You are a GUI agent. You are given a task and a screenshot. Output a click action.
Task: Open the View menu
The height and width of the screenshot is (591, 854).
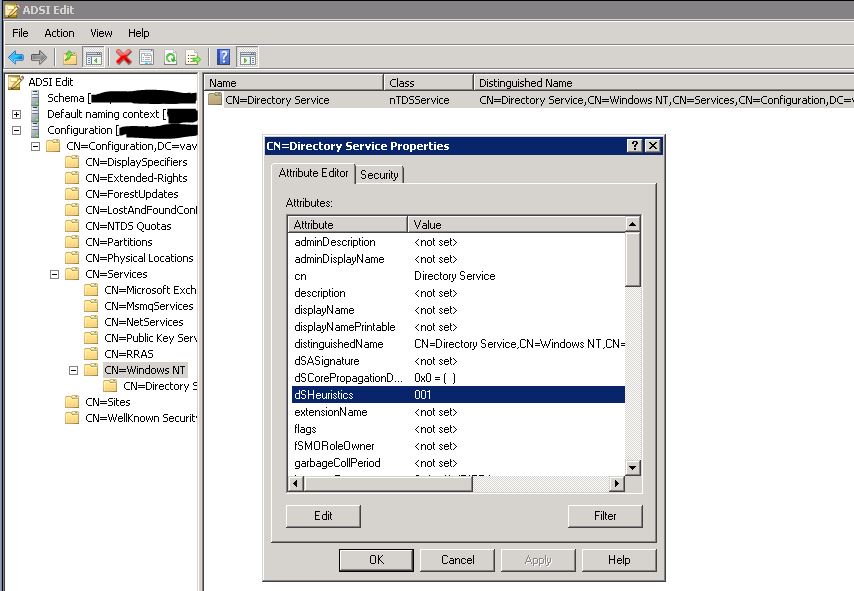(100, 33)
